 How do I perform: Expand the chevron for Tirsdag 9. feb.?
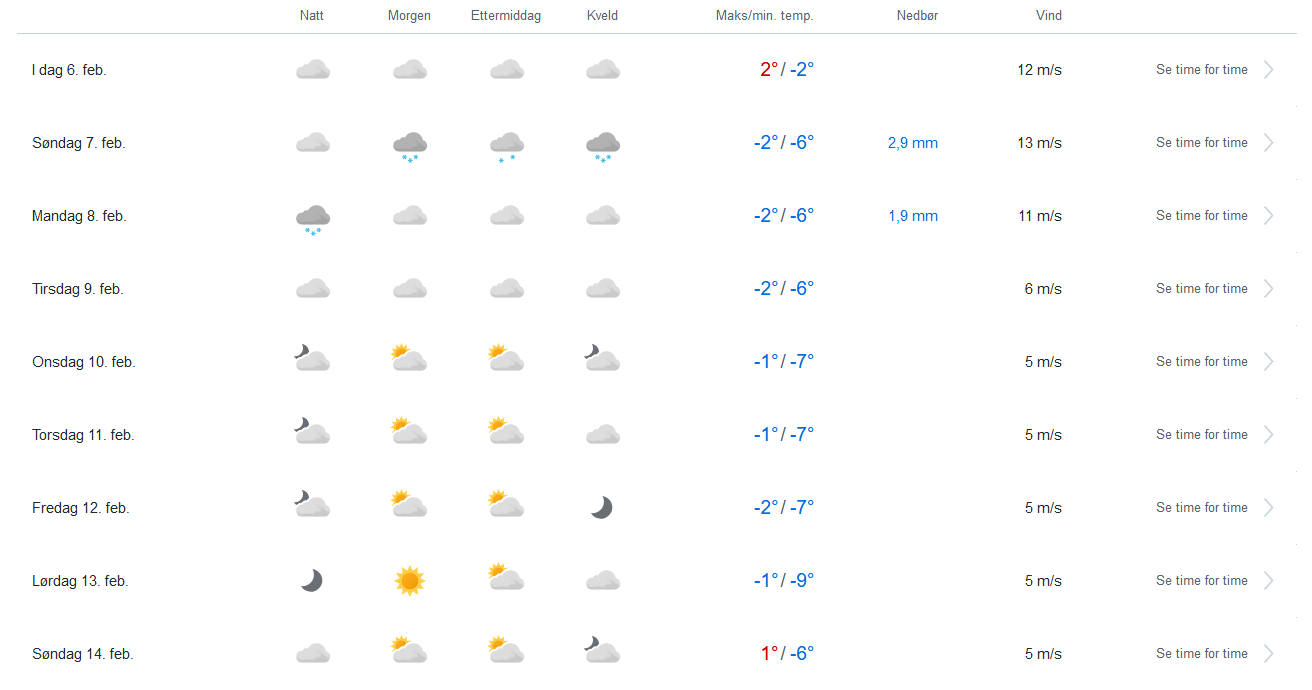click(1269, 289)
